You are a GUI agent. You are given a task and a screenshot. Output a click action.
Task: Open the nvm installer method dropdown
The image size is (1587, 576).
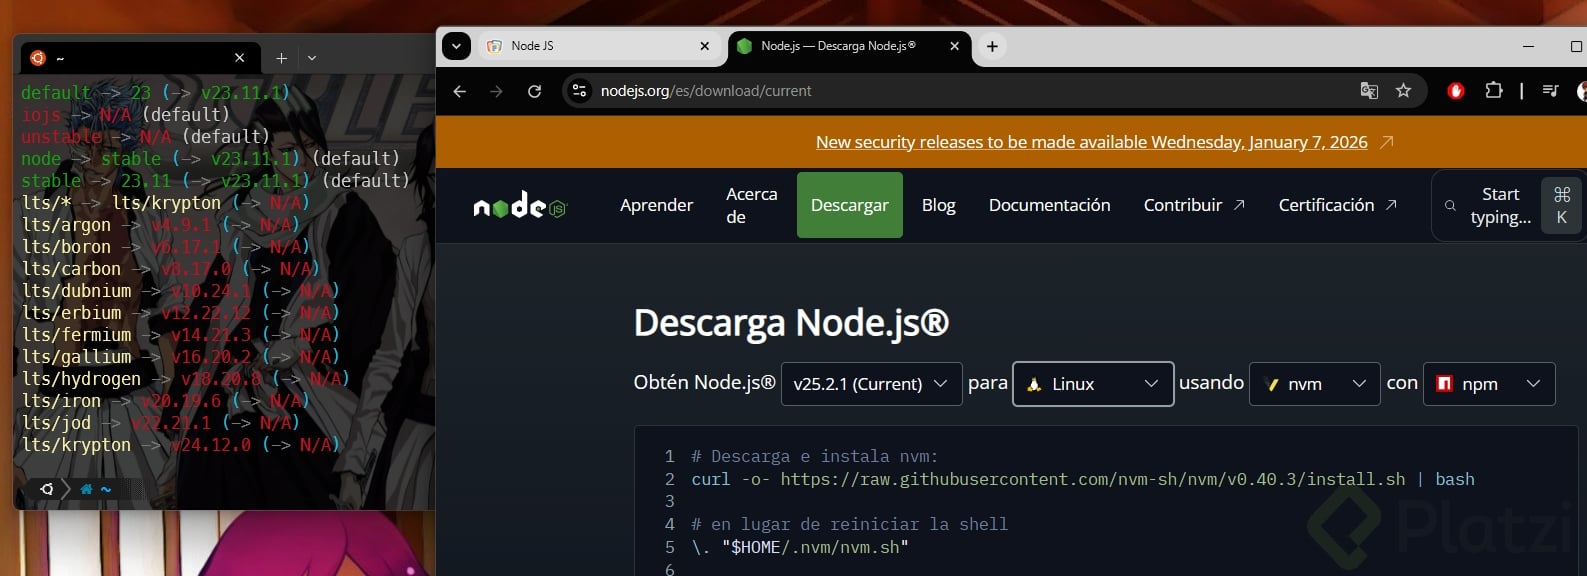pyautogui.click(x=1315, y=384)
